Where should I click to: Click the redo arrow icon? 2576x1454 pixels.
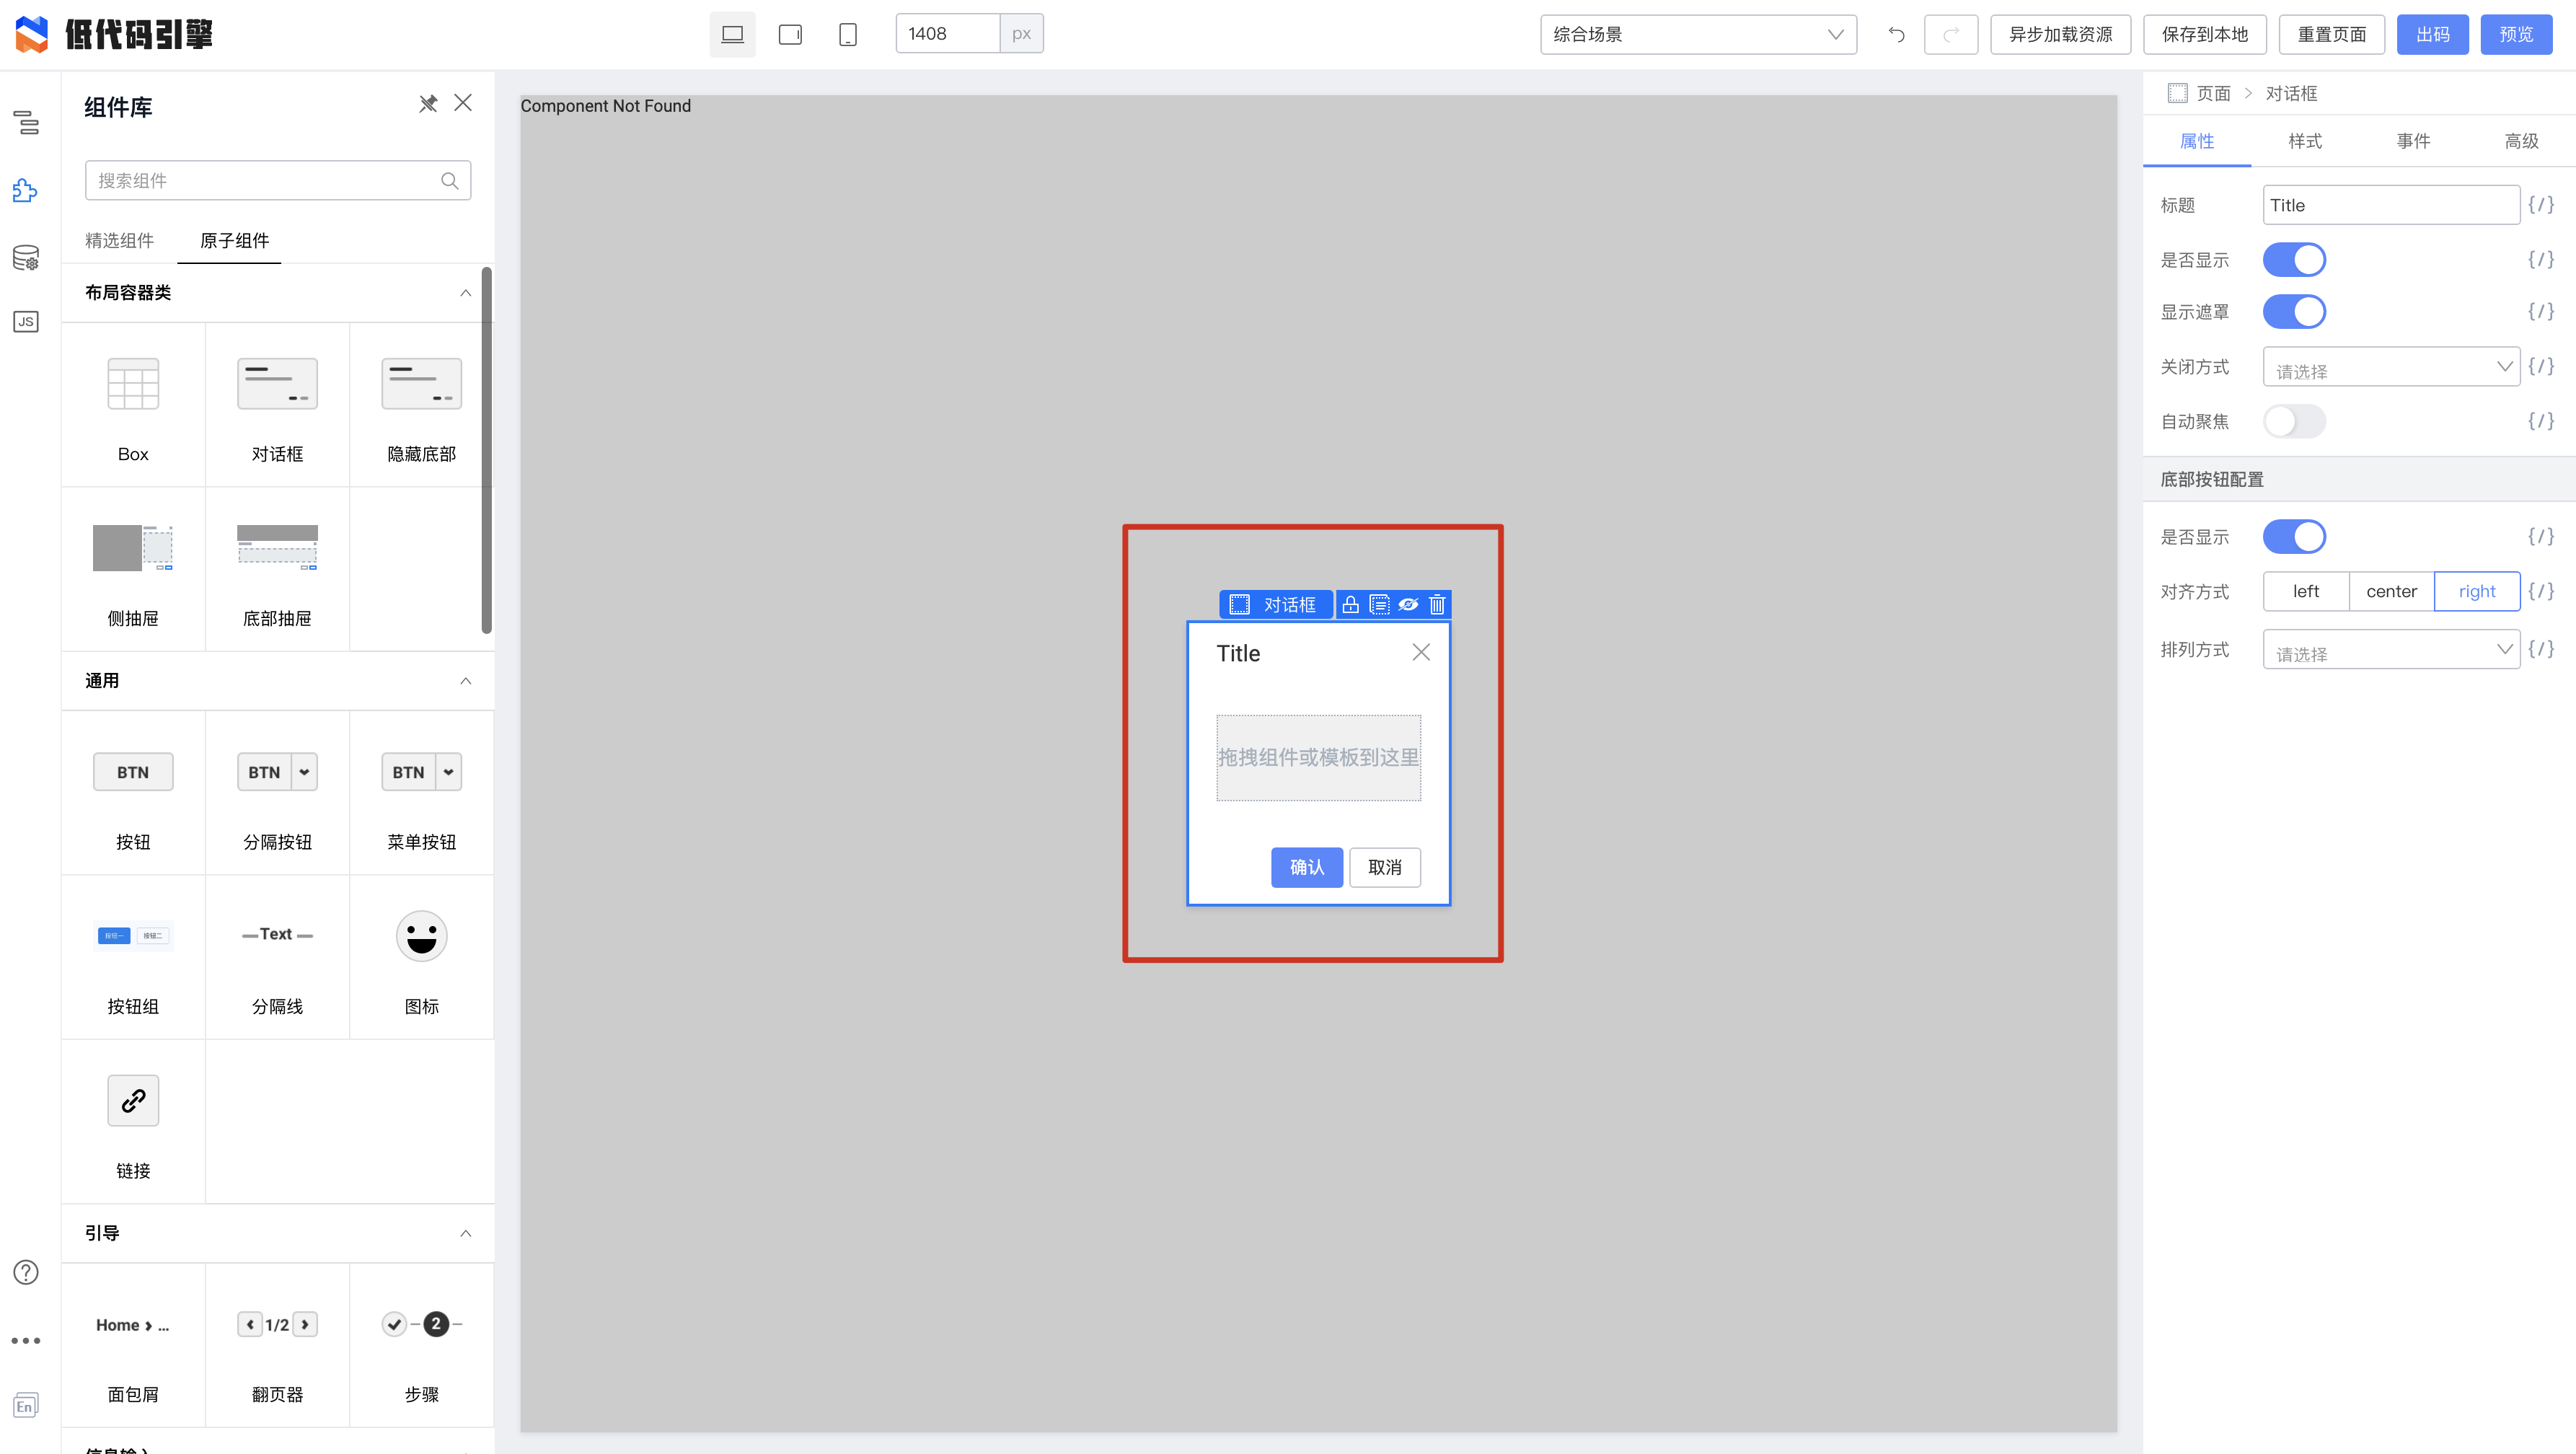[1951, 34]
